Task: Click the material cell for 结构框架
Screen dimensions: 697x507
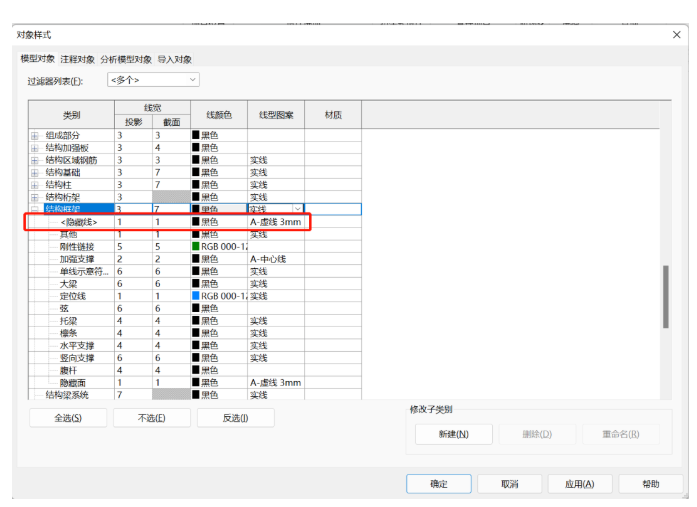Action: 333,209
